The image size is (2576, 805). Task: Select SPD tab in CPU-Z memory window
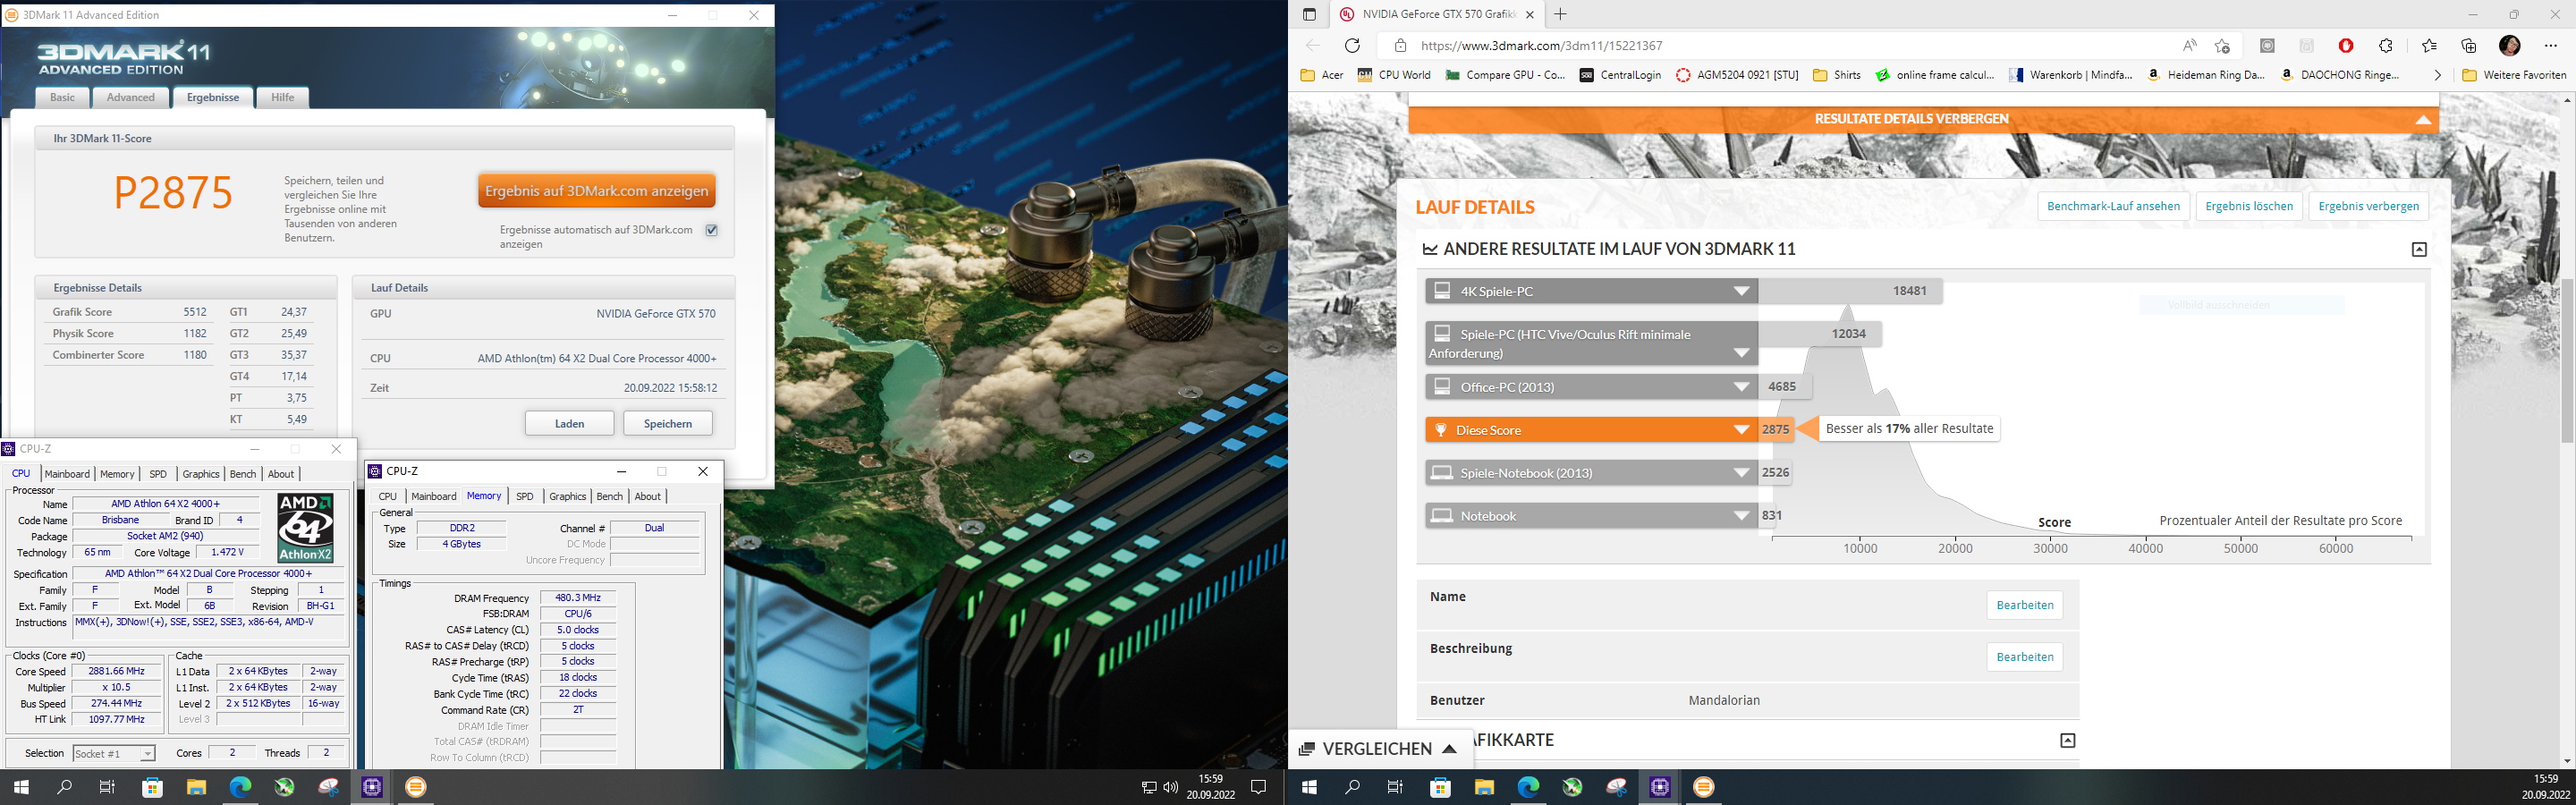525,496
